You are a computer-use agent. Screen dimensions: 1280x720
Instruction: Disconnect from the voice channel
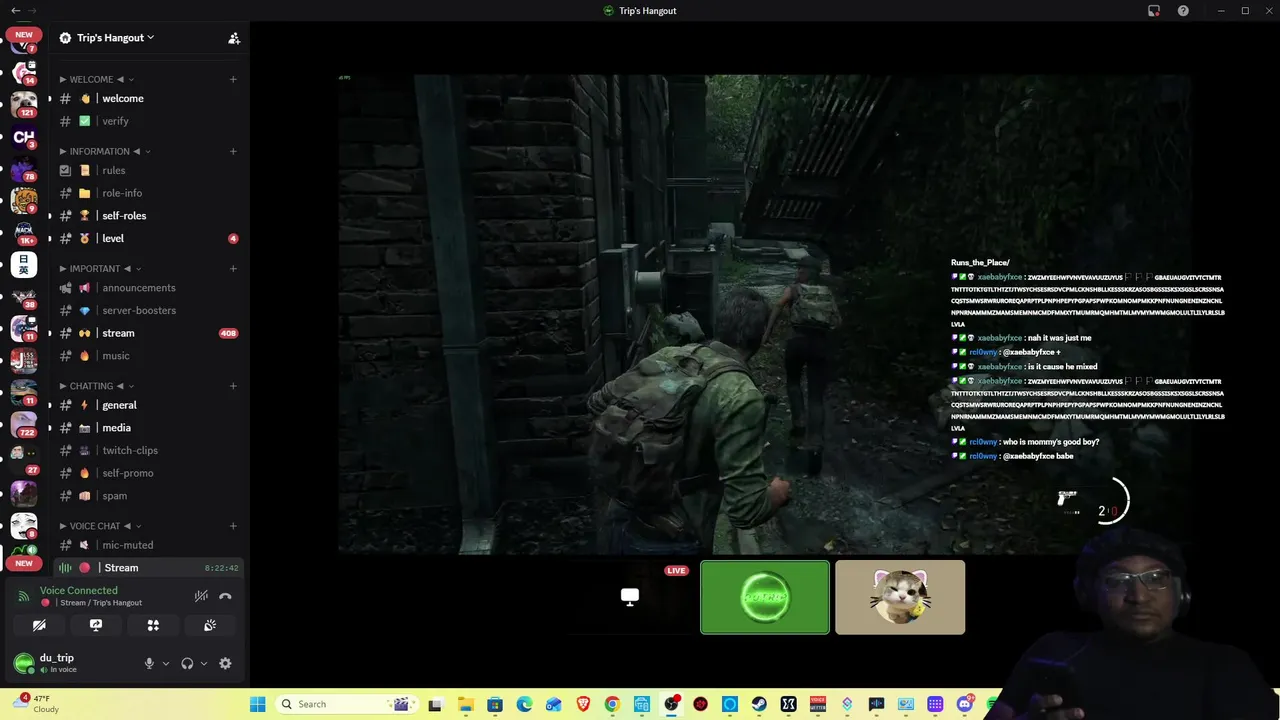(225, 596)
